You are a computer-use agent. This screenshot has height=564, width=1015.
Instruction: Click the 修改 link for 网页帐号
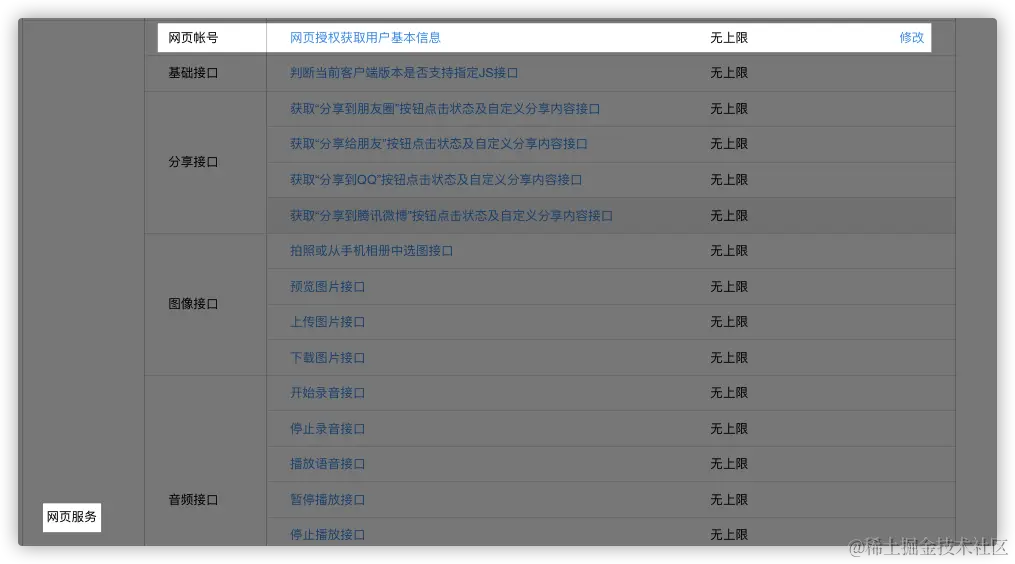(x=911, y=38)
